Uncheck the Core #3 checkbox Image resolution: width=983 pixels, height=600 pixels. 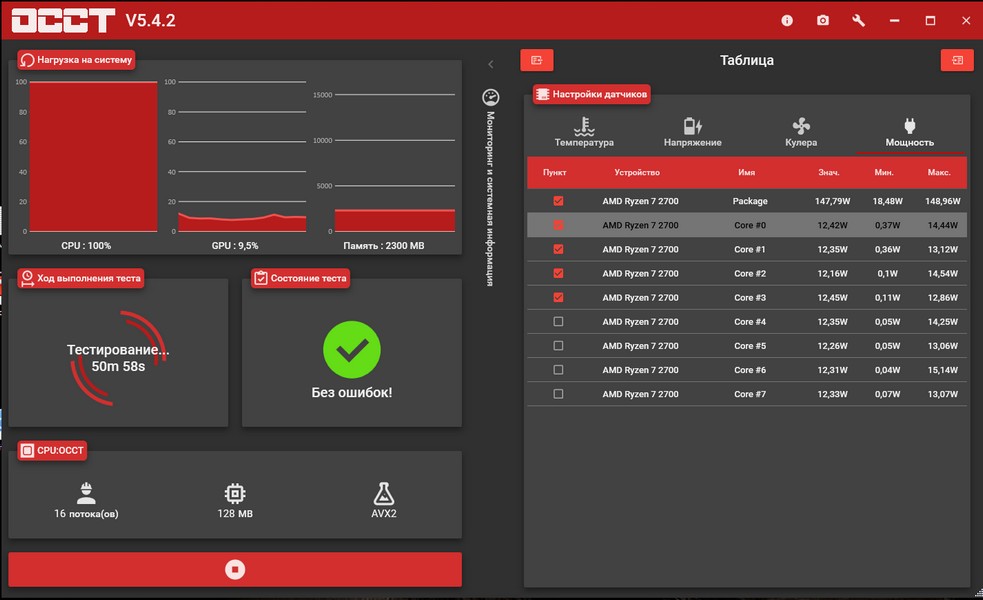coord(558,298)
